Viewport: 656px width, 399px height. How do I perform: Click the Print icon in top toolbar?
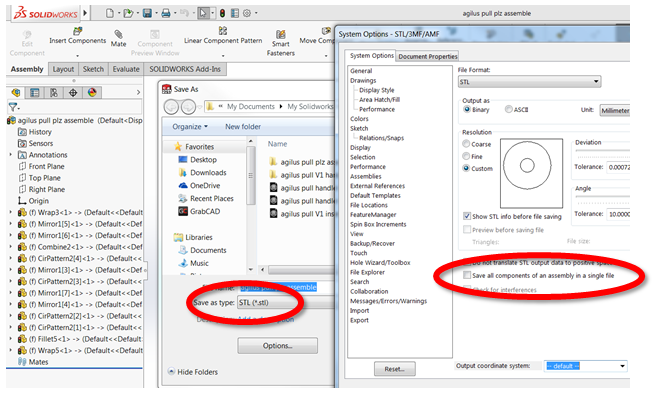click(166, 13)
